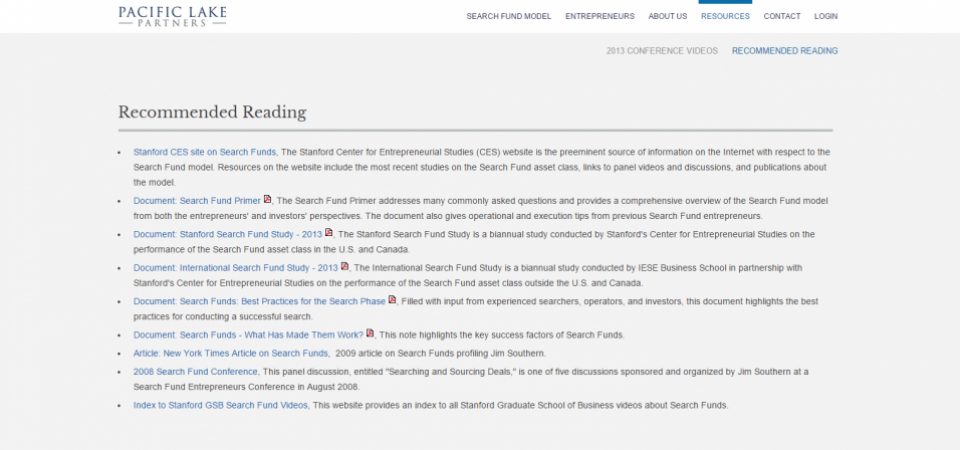Open Stanford CES site on Search Funds link
The height and width of the screenshot is (450, 960).
pyautogui.click(x=204, y=152)
